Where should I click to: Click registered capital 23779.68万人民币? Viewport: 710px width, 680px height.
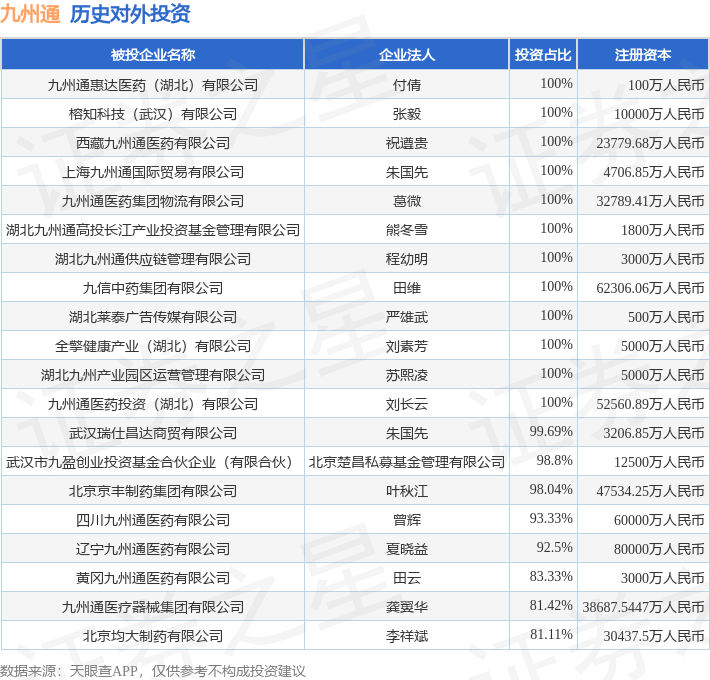coord(650,143)
